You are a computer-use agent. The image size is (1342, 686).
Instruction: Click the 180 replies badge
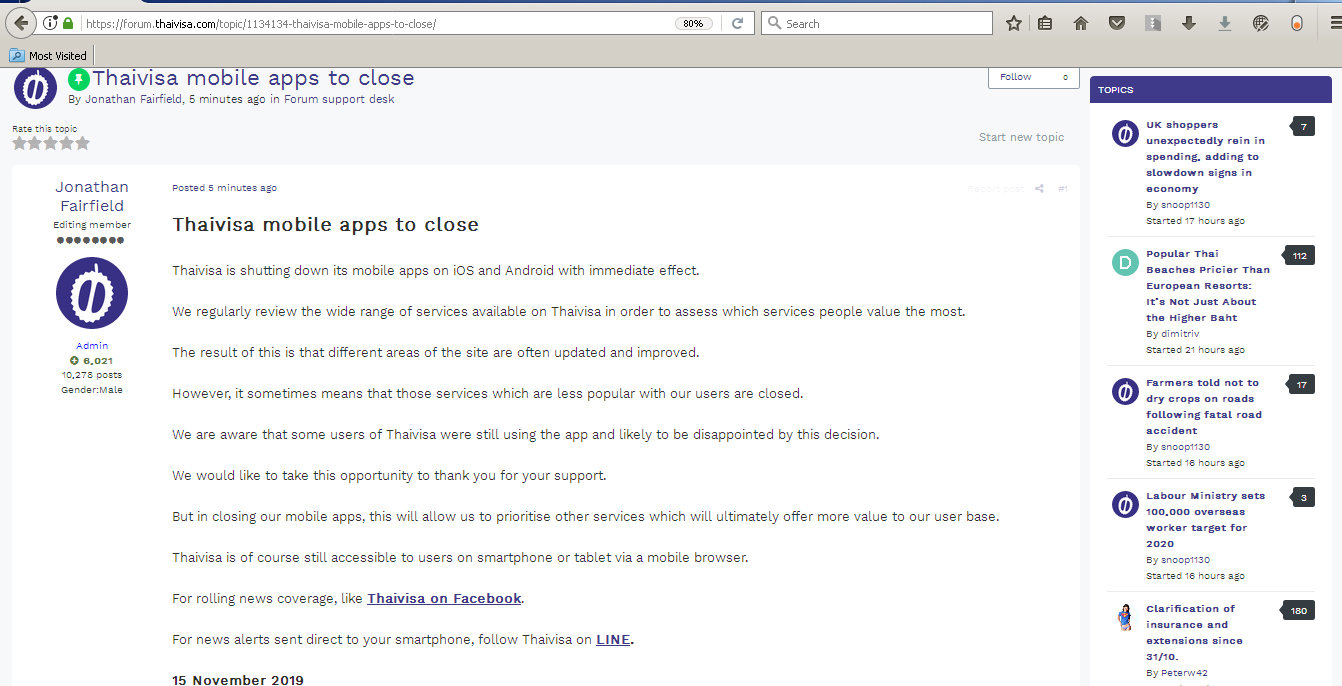pyautogui.click(x=1299, y=610)
